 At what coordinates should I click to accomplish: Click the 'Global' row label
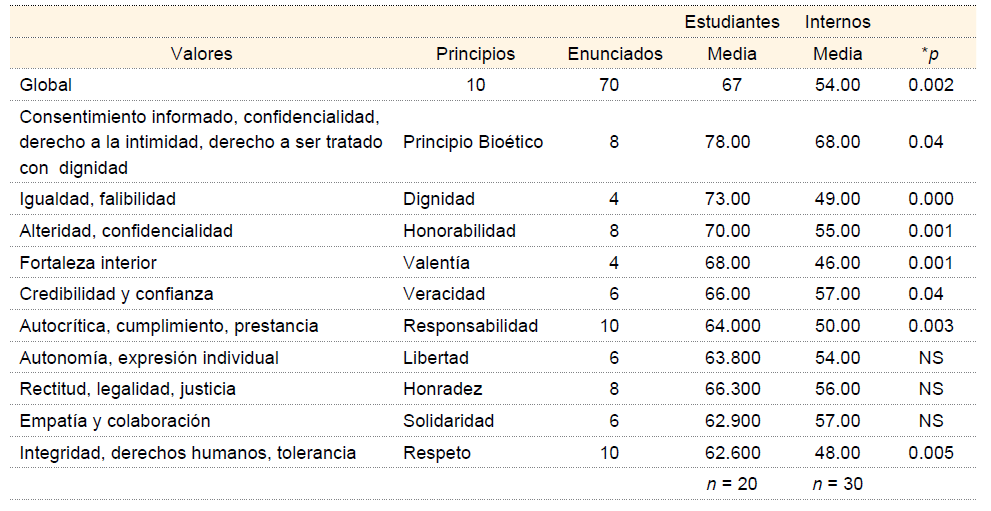(46, 85)
